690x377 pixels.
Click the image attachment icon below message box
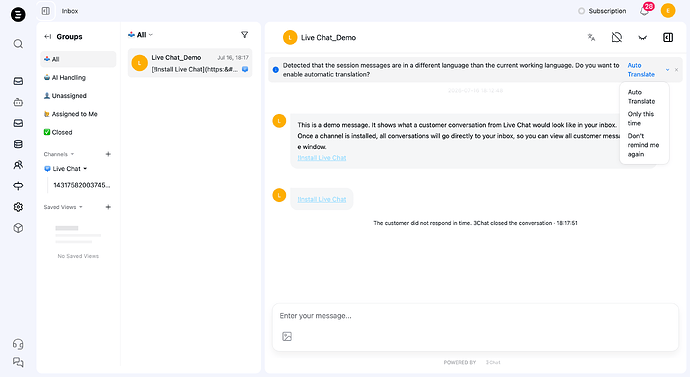coord(287,337)
